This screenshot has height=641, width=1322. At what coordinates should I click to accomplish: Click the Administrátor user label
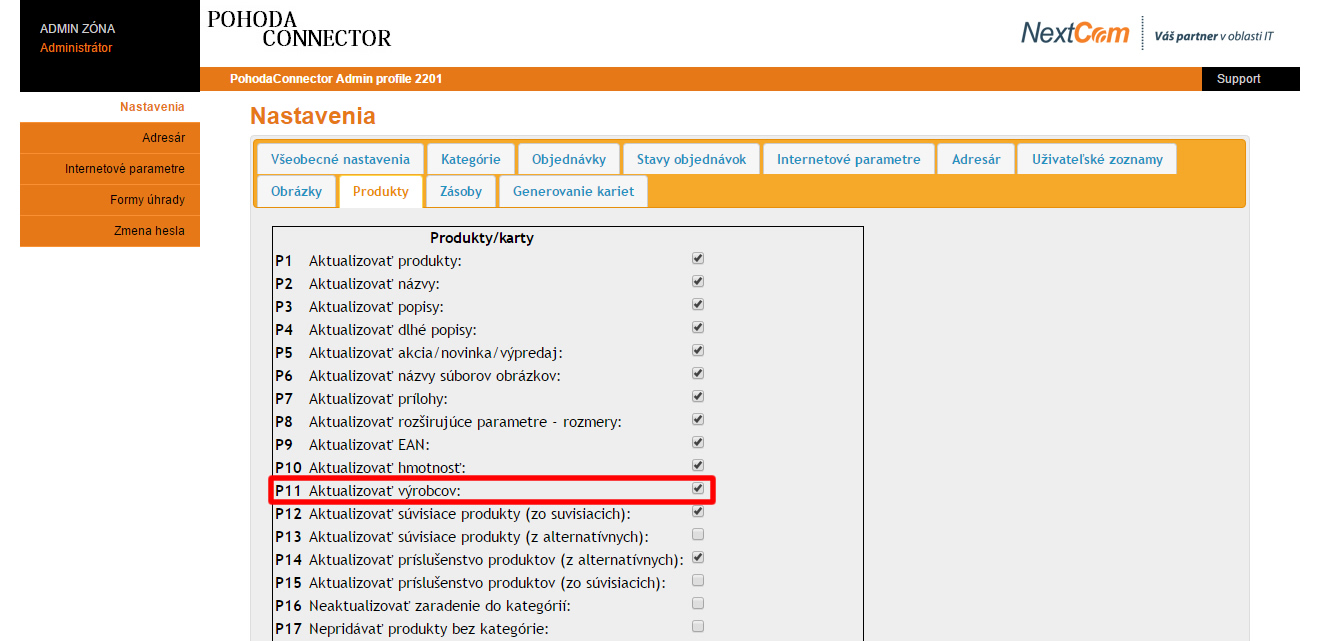tap(76, 48)
